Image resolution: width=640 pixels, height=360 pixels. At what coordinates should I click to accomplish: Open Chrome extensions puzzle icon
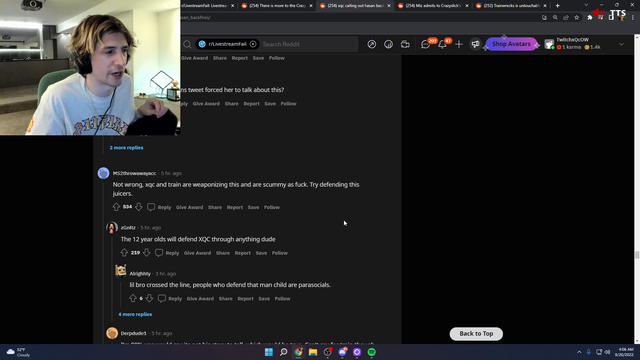(x=589, y=18)
